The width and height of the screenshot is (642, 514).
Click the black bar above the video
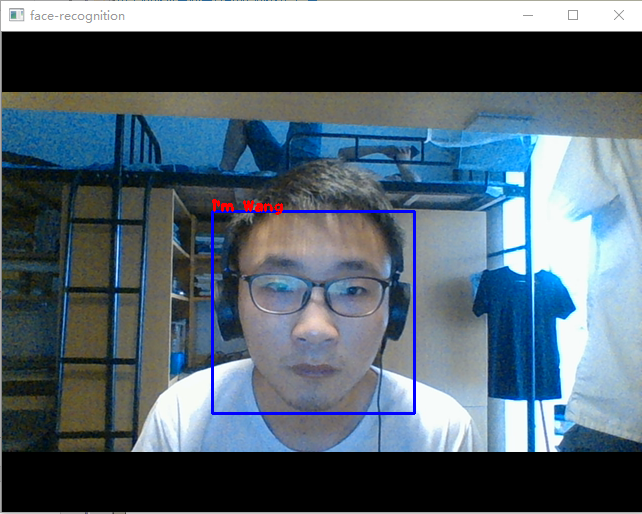[320, 61]
